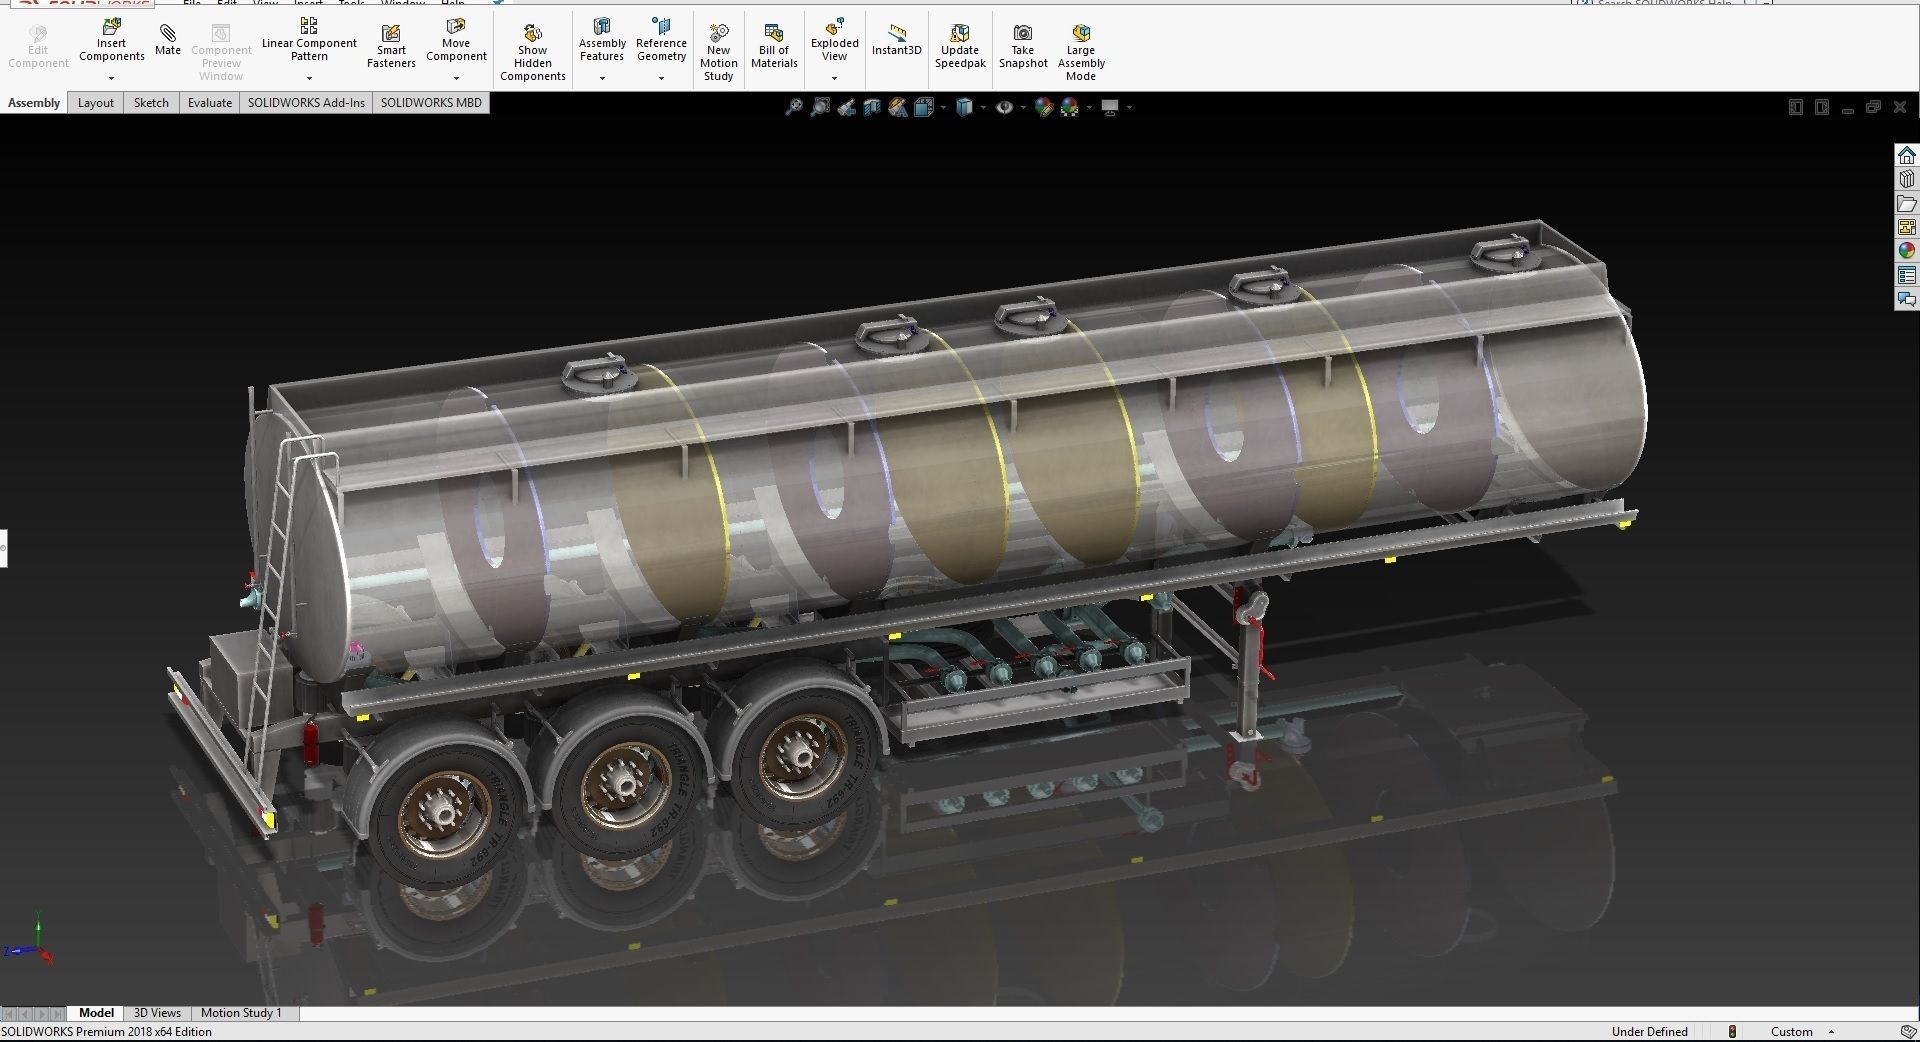Open the SOLIDWORKS Add-Ins tab
1920x1042 pixels.
pos(306,103)
